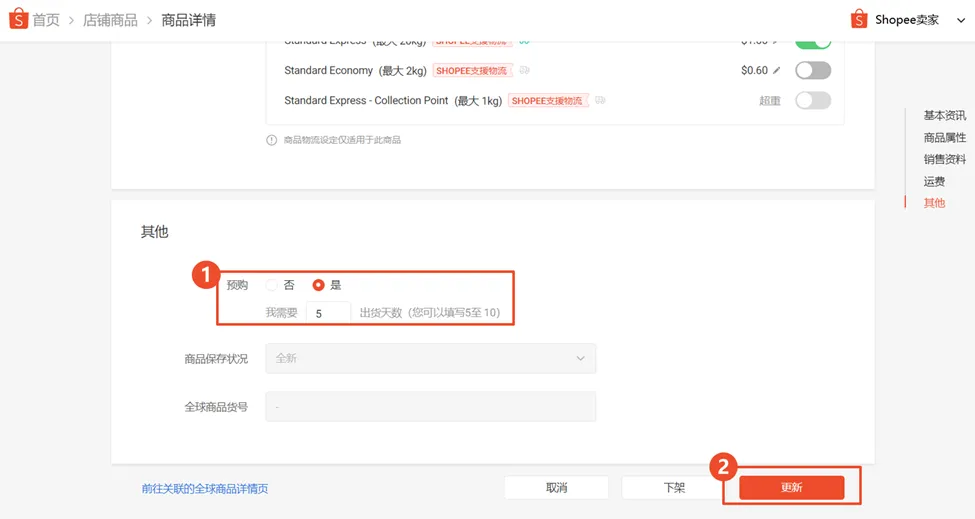Open the Shopee卖家 account logo icon
This screenshot has width=975, height=519.
coord(859,19)
